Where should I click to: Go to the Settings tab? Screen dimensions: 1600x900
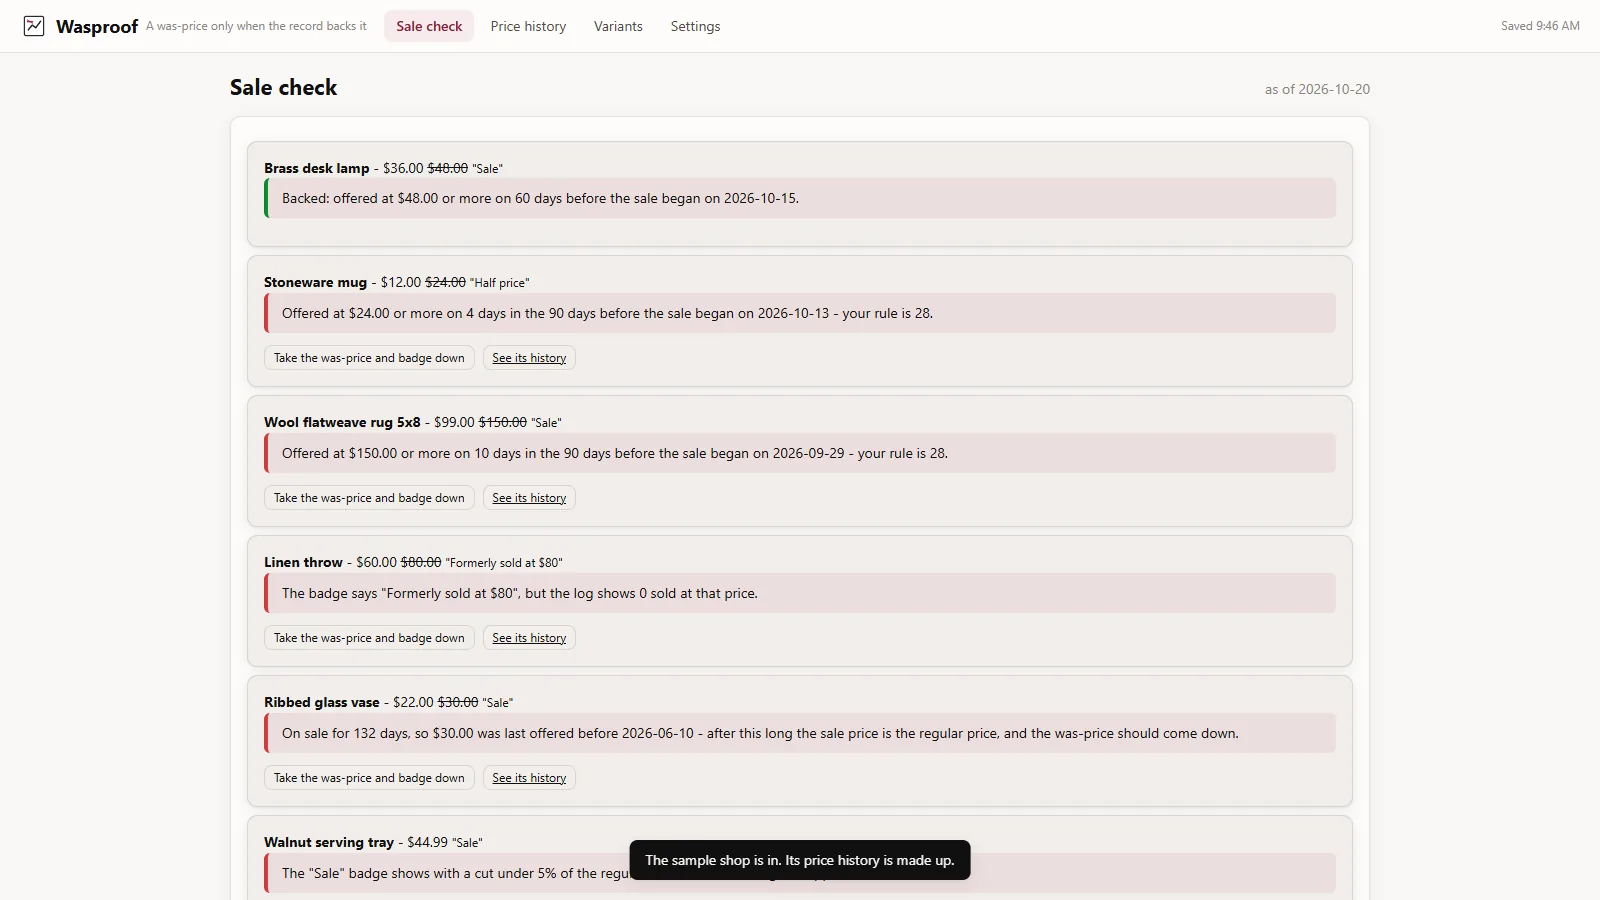(695, 26)
